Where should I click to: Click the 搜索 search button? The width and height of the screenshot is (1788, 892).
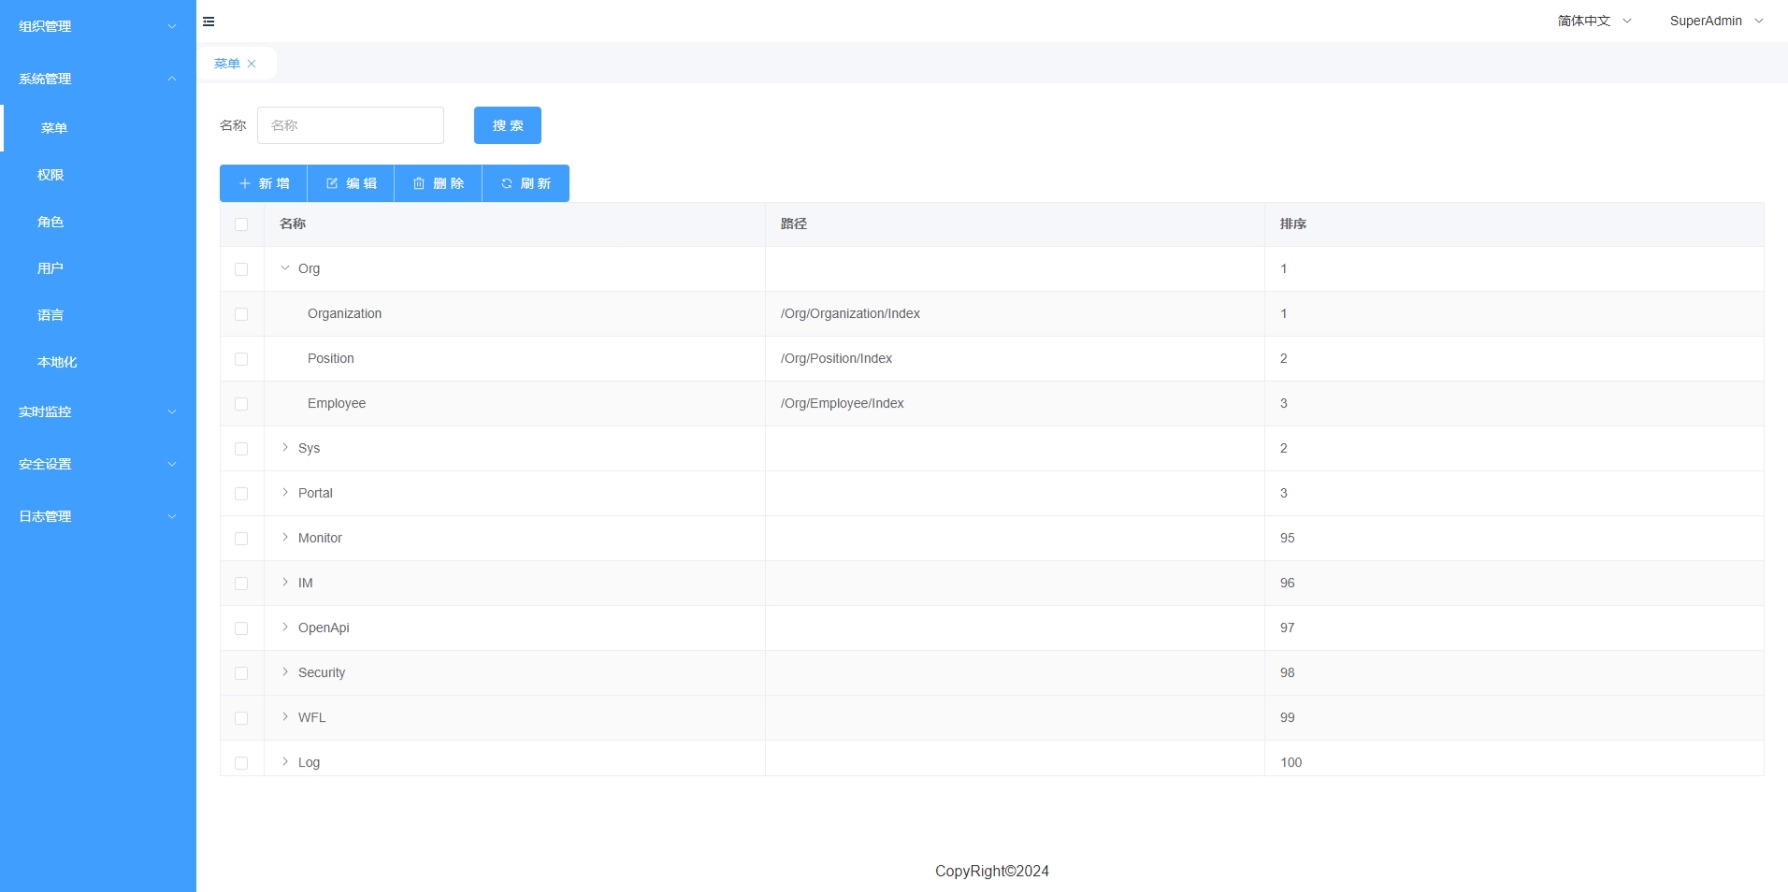coord(507,125)
